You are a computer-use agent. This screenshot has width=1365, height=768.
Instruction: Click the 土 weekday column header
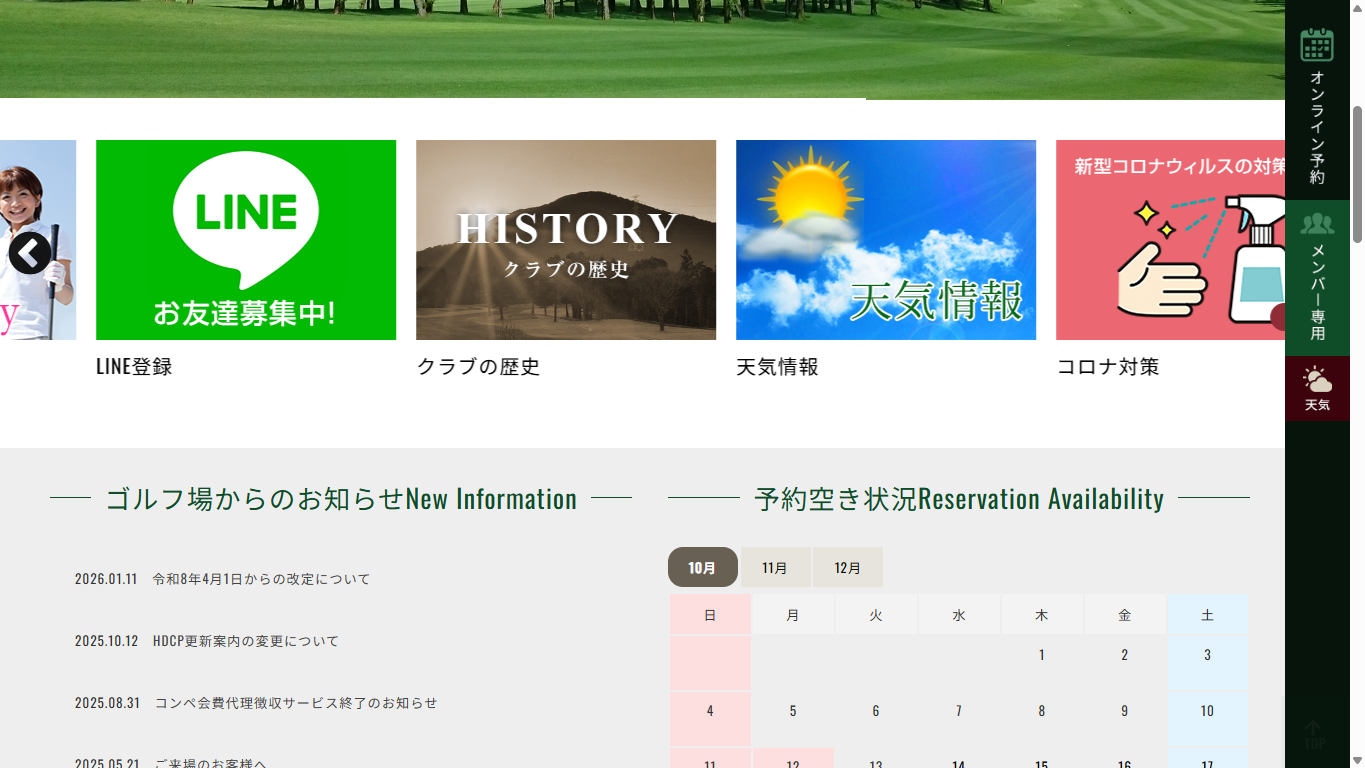coord(1207,615)
